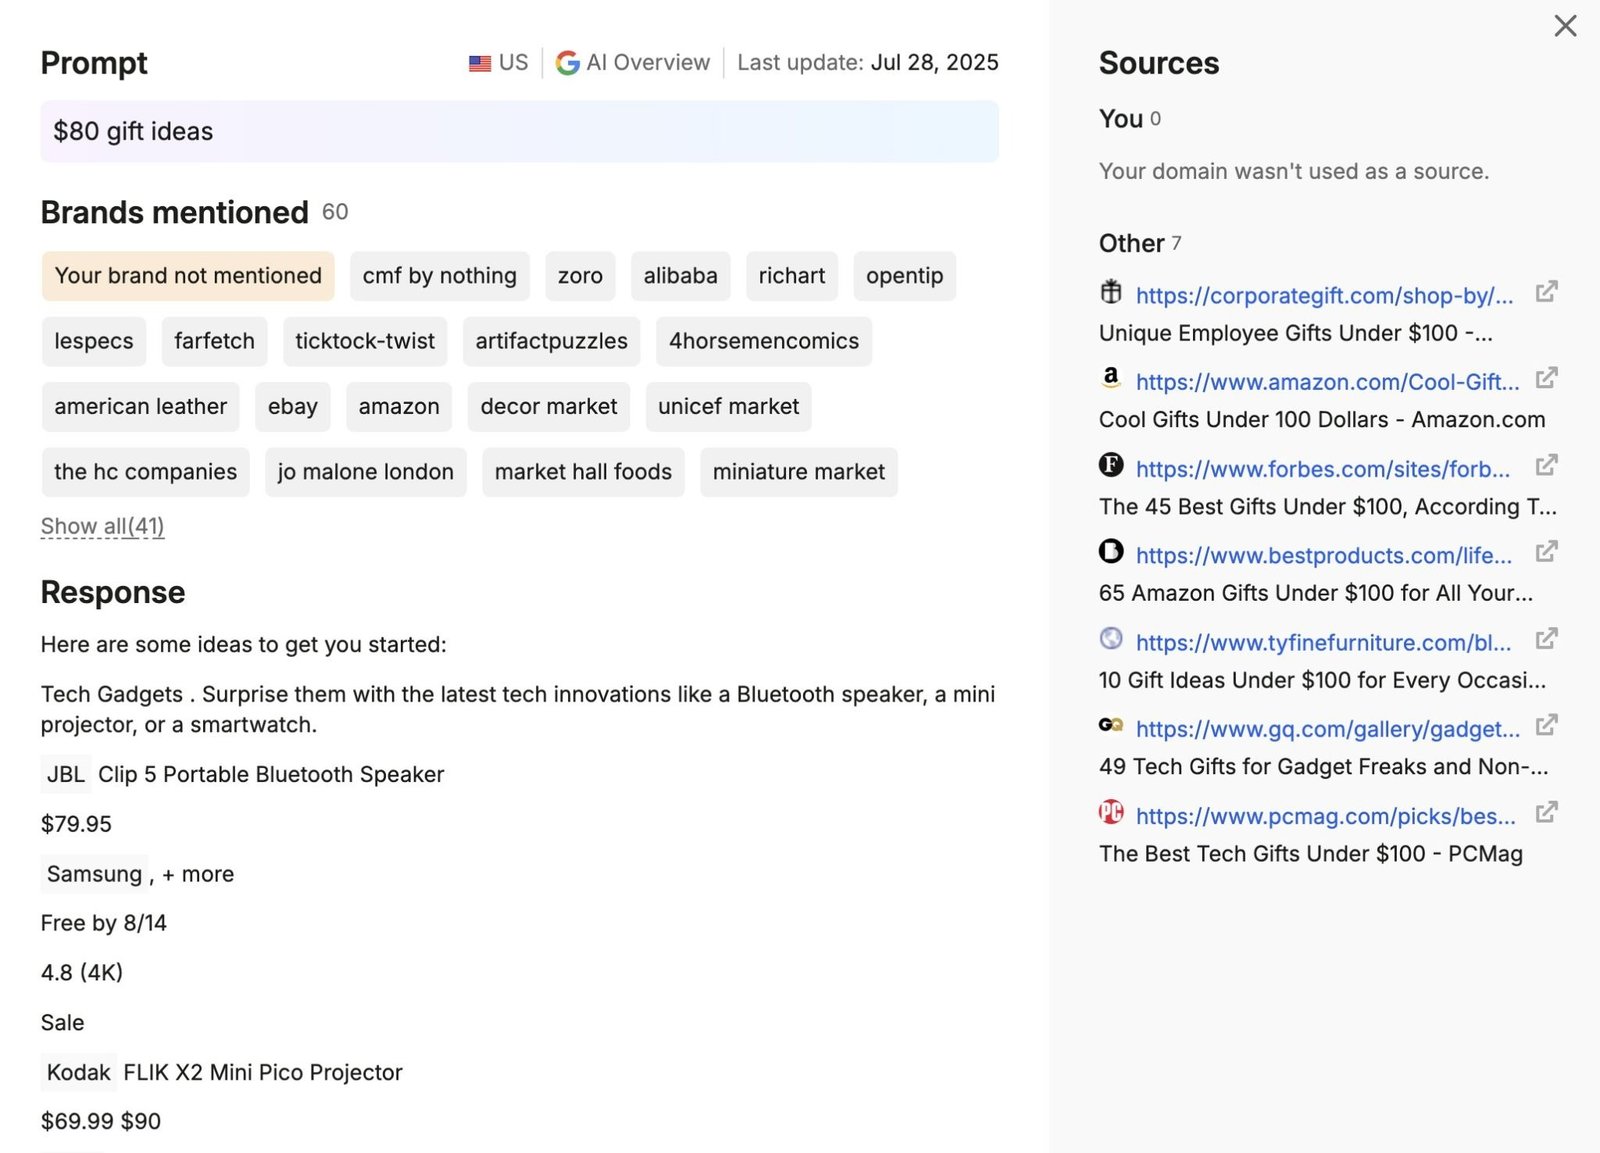Select the 'alibaba' brand tag
The width and height of the screenshot is (1600, 1153).
pos(680,276)
